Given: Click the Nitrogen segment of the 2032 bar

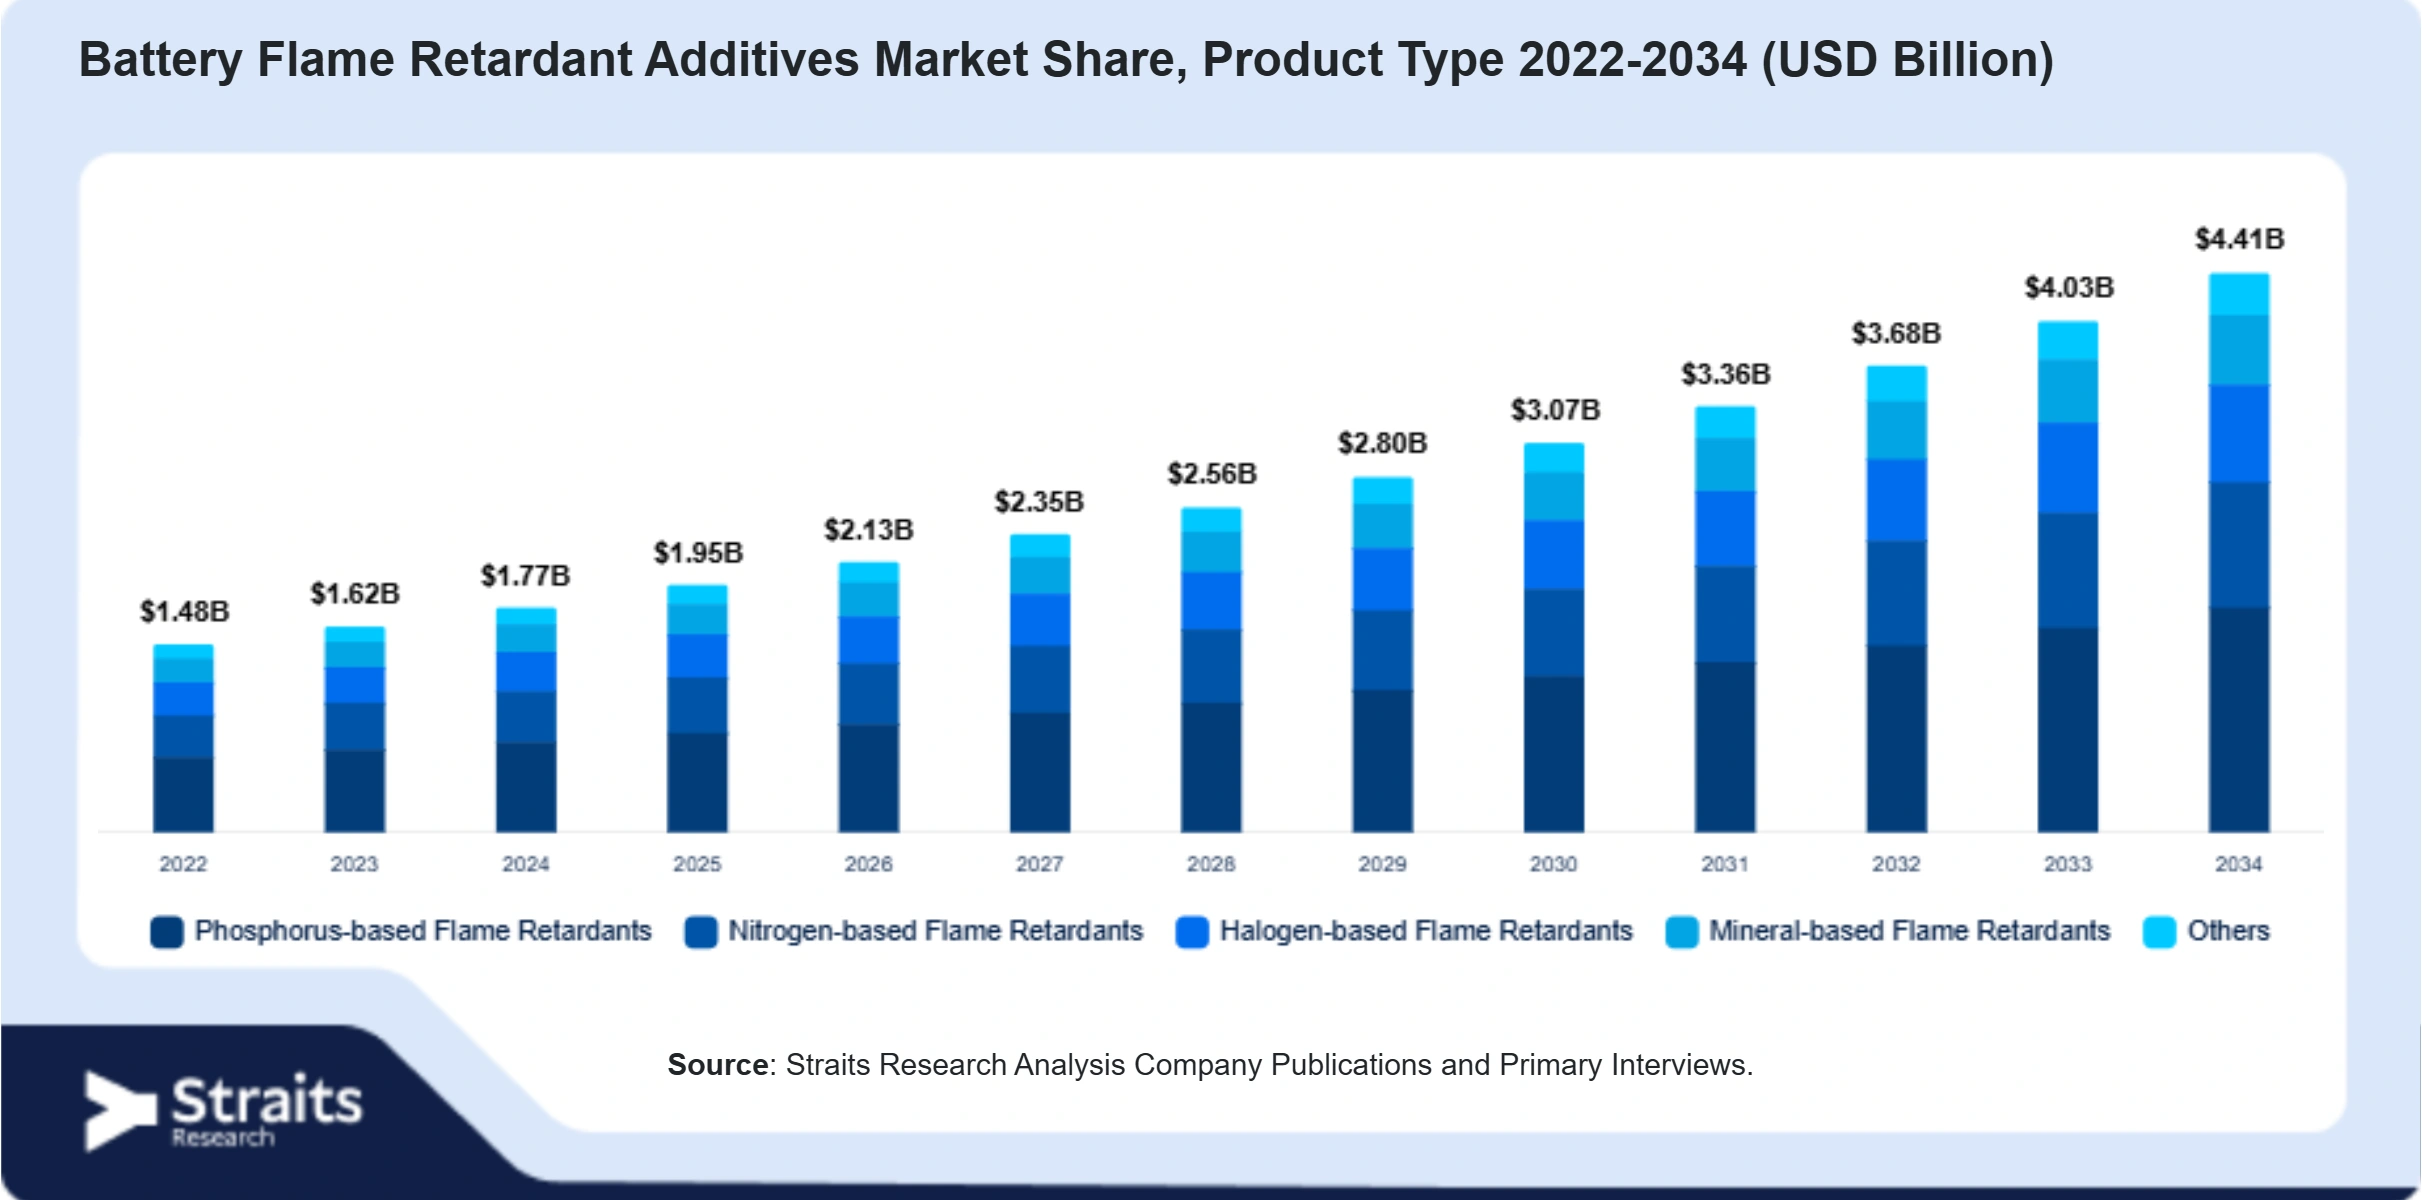Looking at the screenshot, I should [1896, 593].
